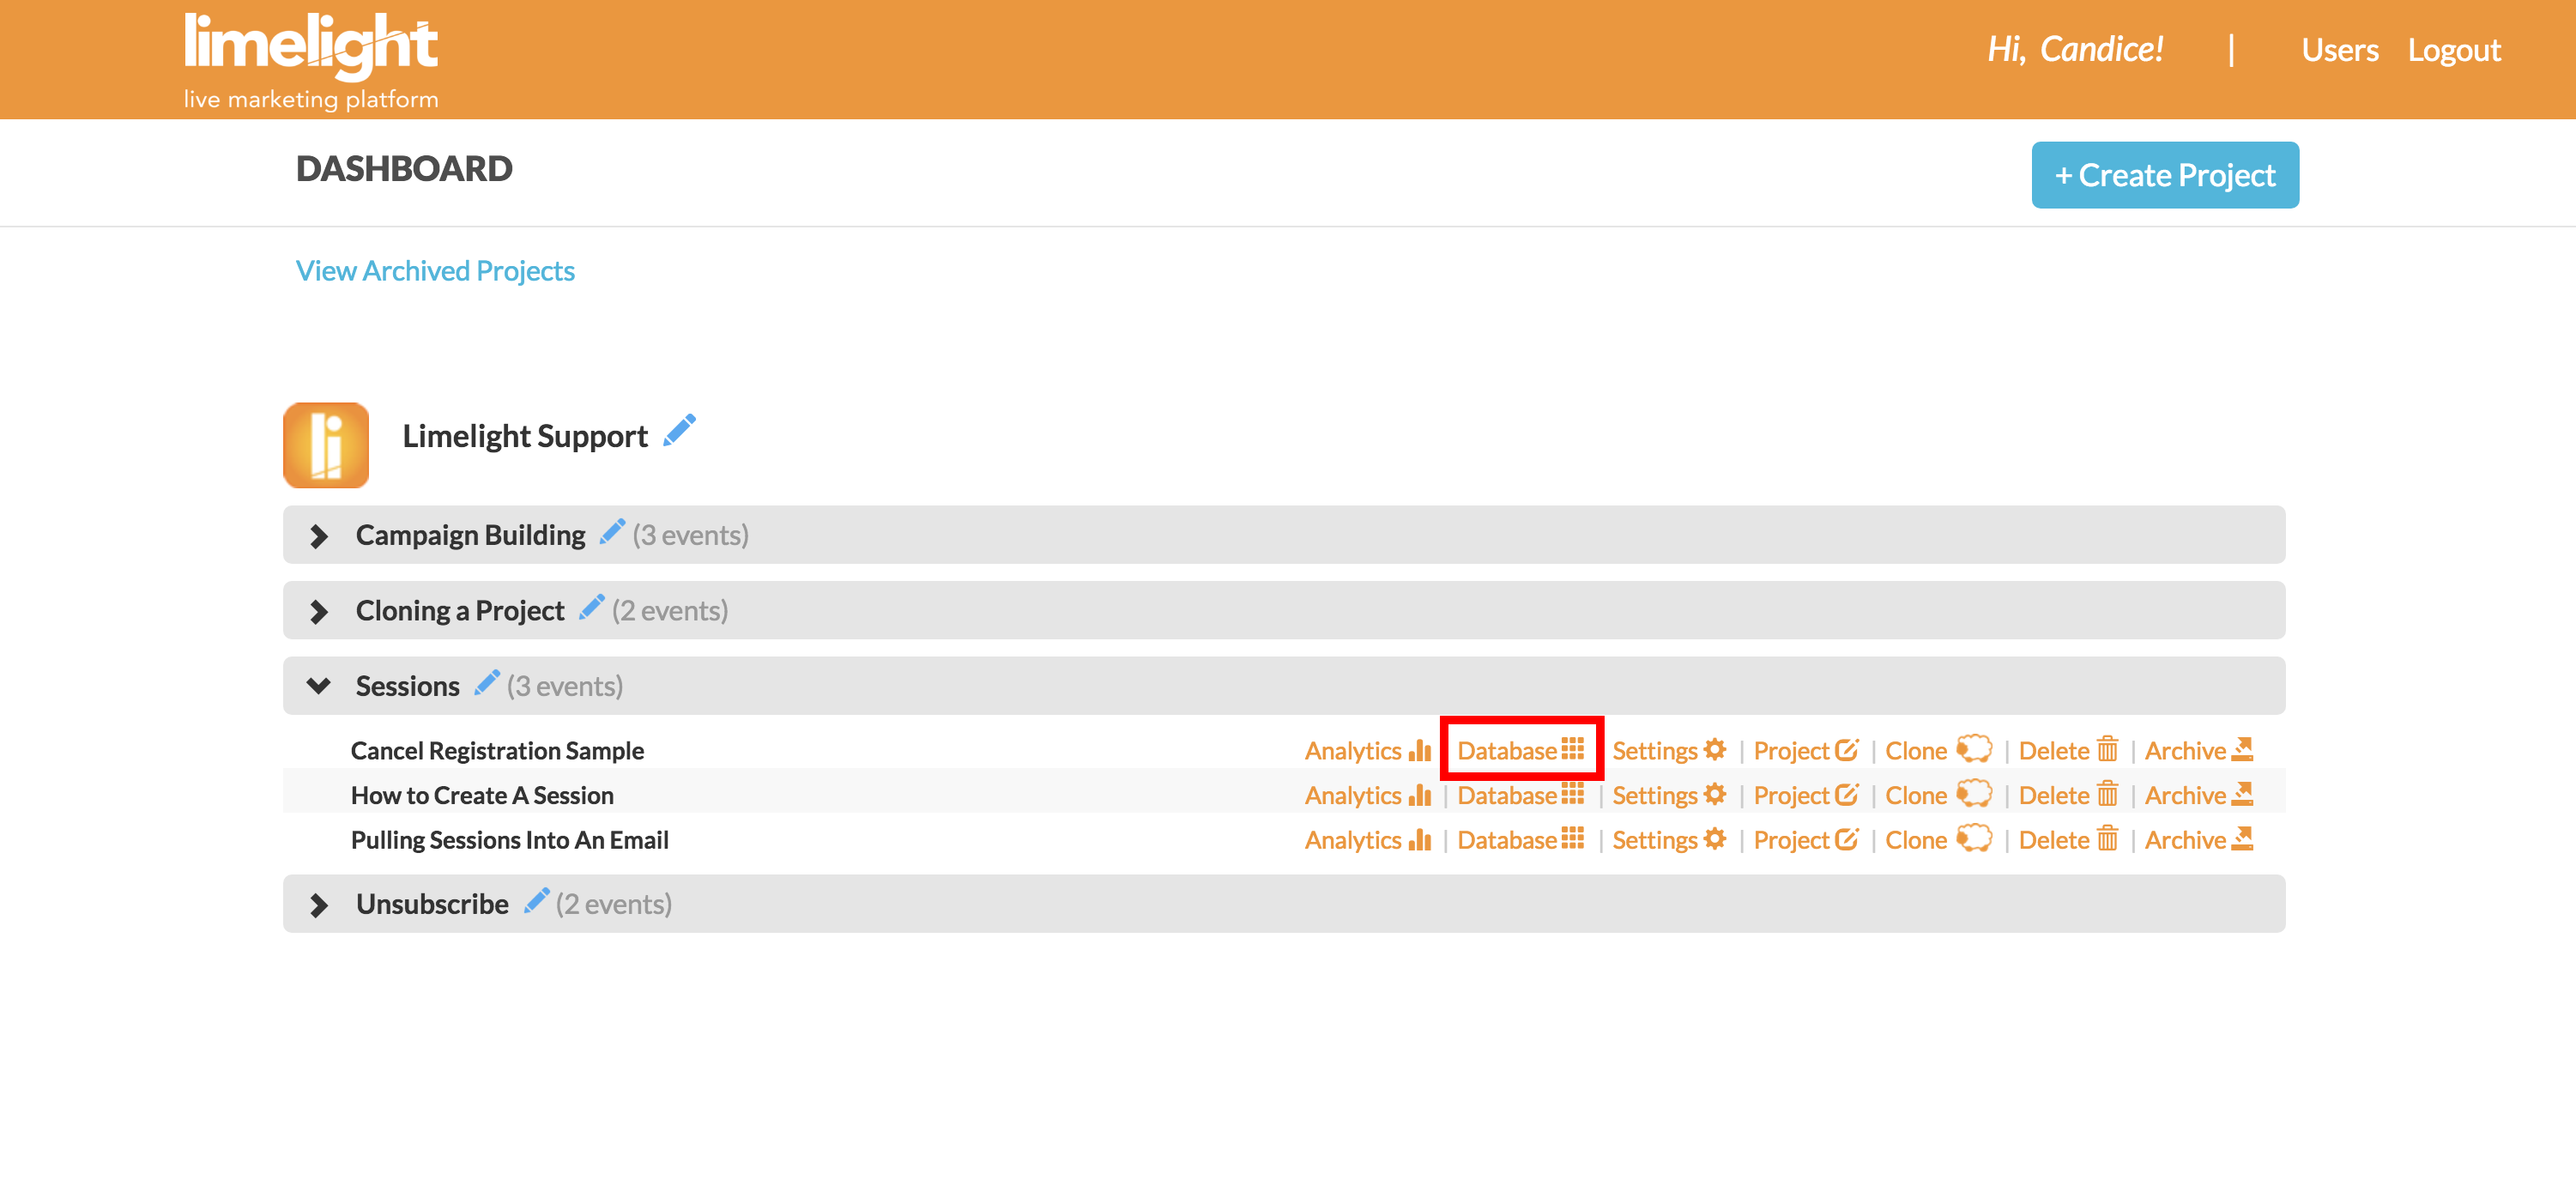Viewport: 2576px width, 1186px height.
Task: Click the Create Project button
Action: point(2164,175)
